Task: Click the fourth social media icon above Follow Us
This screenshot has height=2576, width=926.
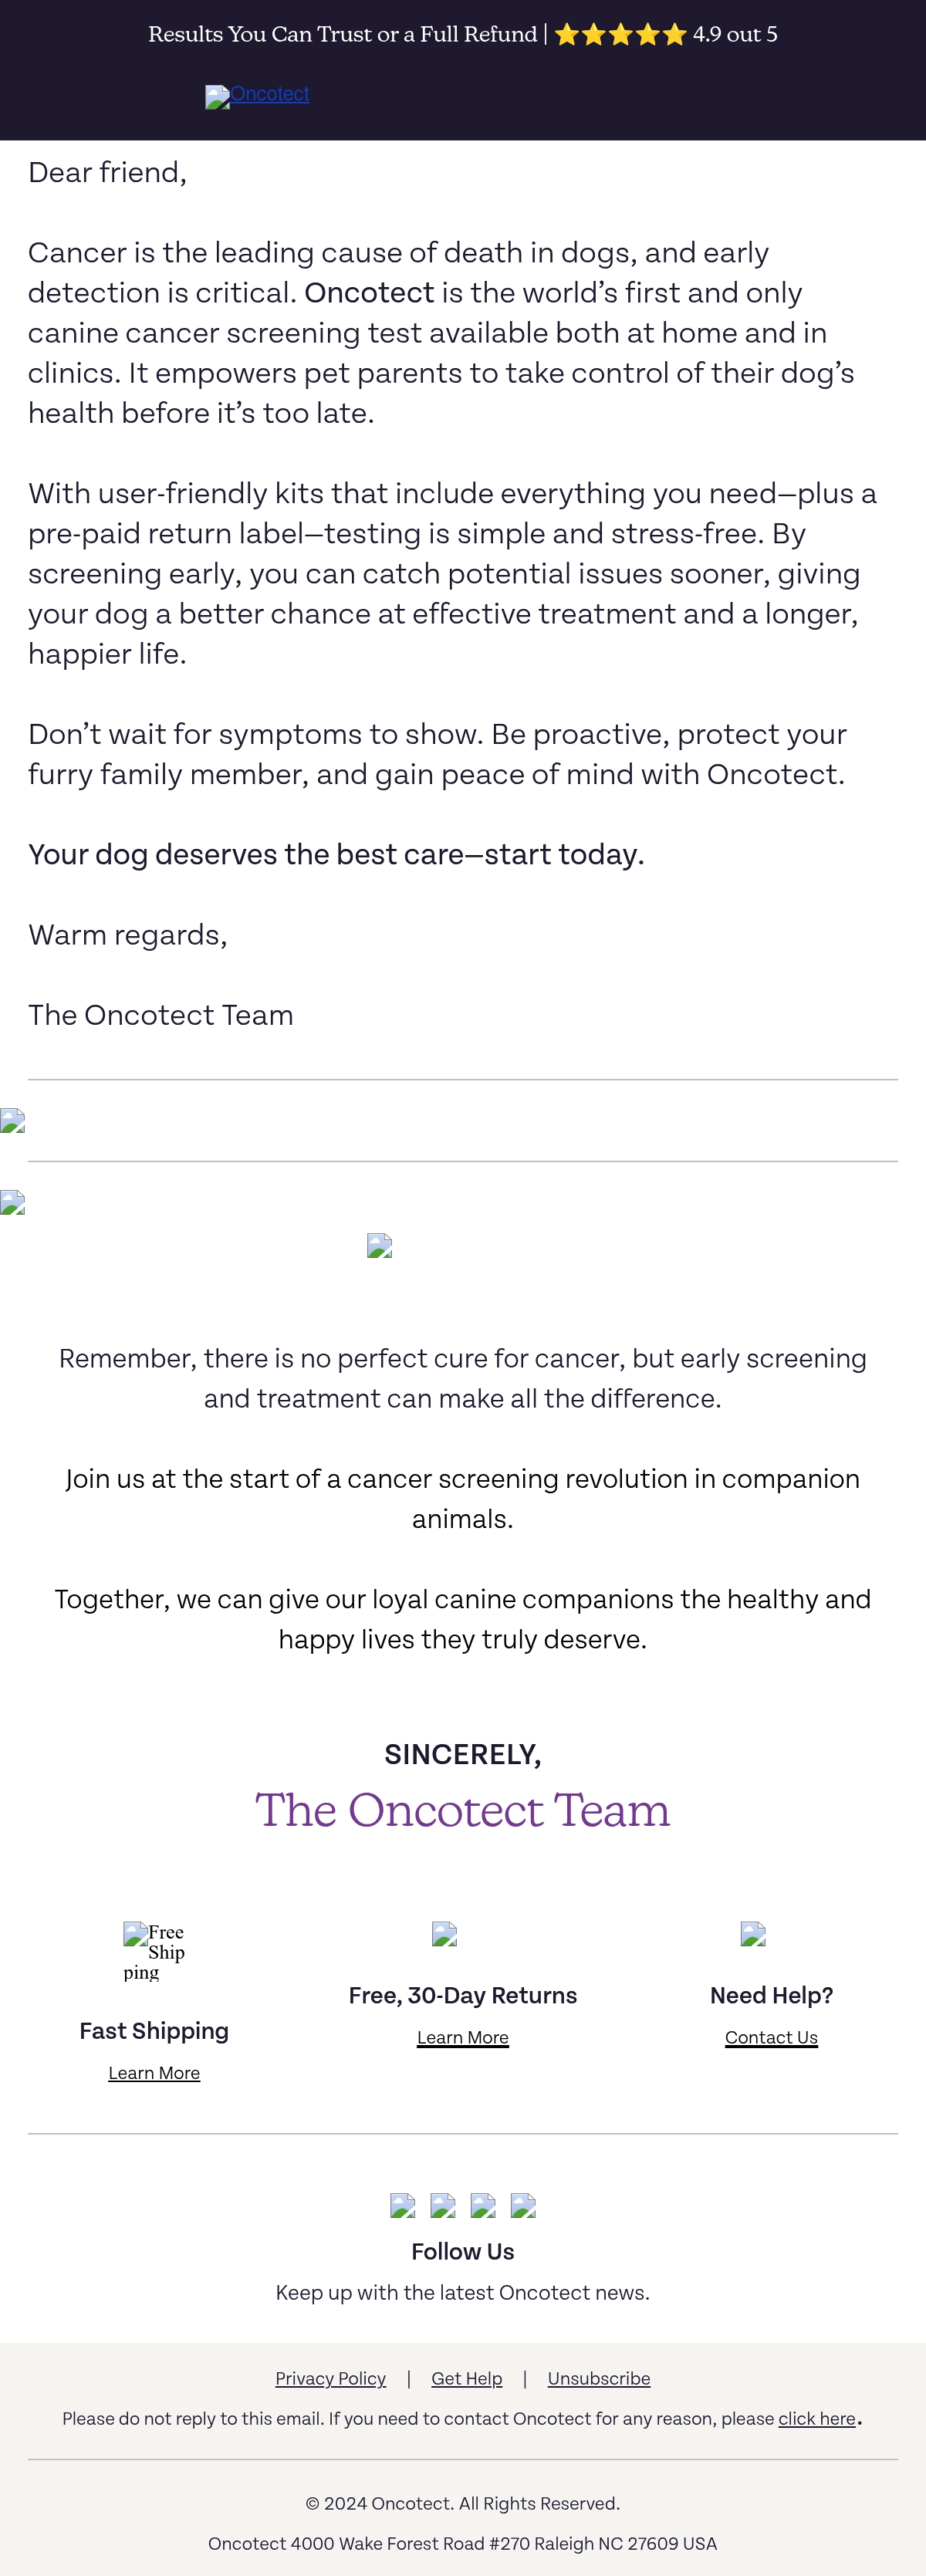Action: tap(523, 2205)
